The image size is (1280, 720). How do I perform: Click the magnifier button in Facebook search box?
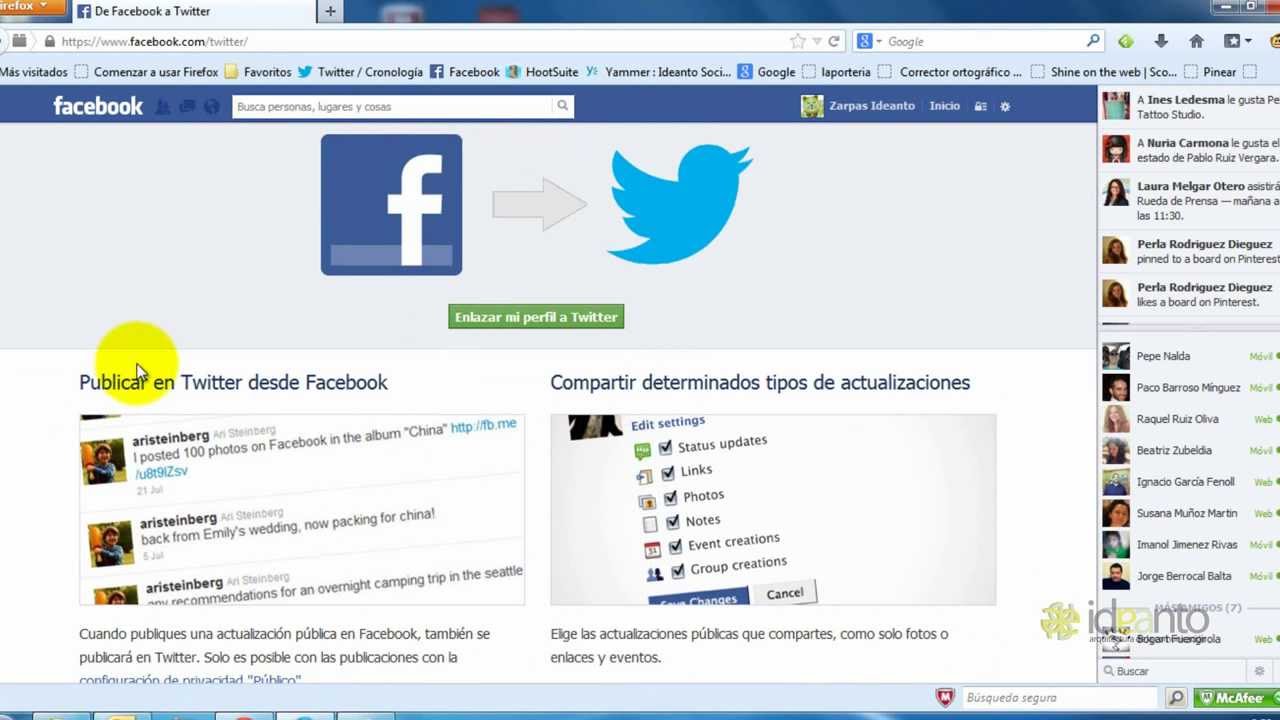point(563,106)
